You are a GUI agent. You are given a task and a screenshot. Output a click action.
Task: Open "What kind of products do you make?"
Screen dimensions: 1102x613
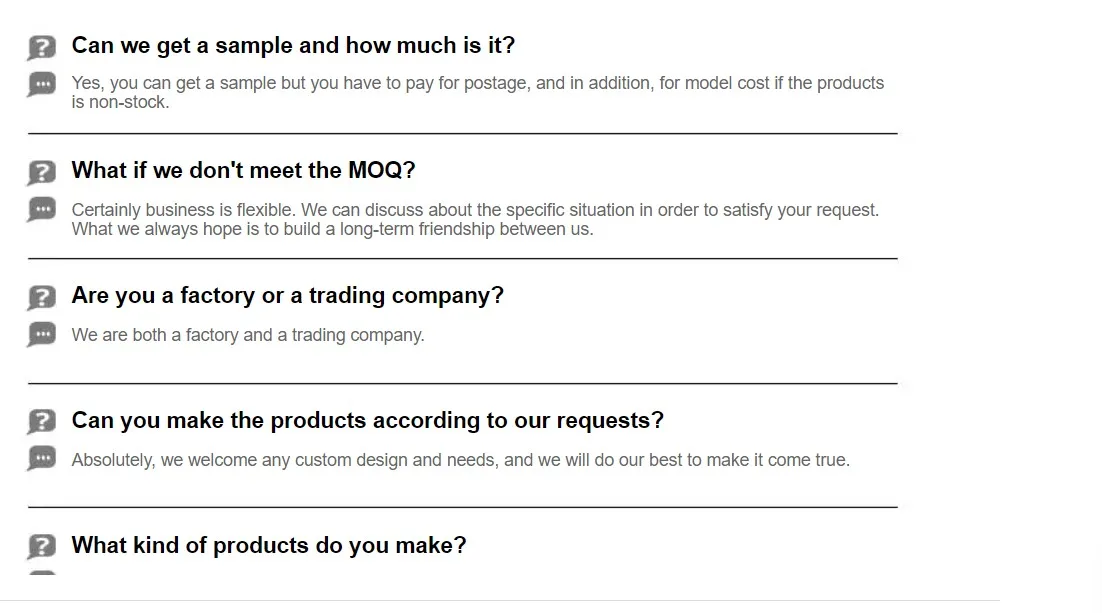point(268,546)
